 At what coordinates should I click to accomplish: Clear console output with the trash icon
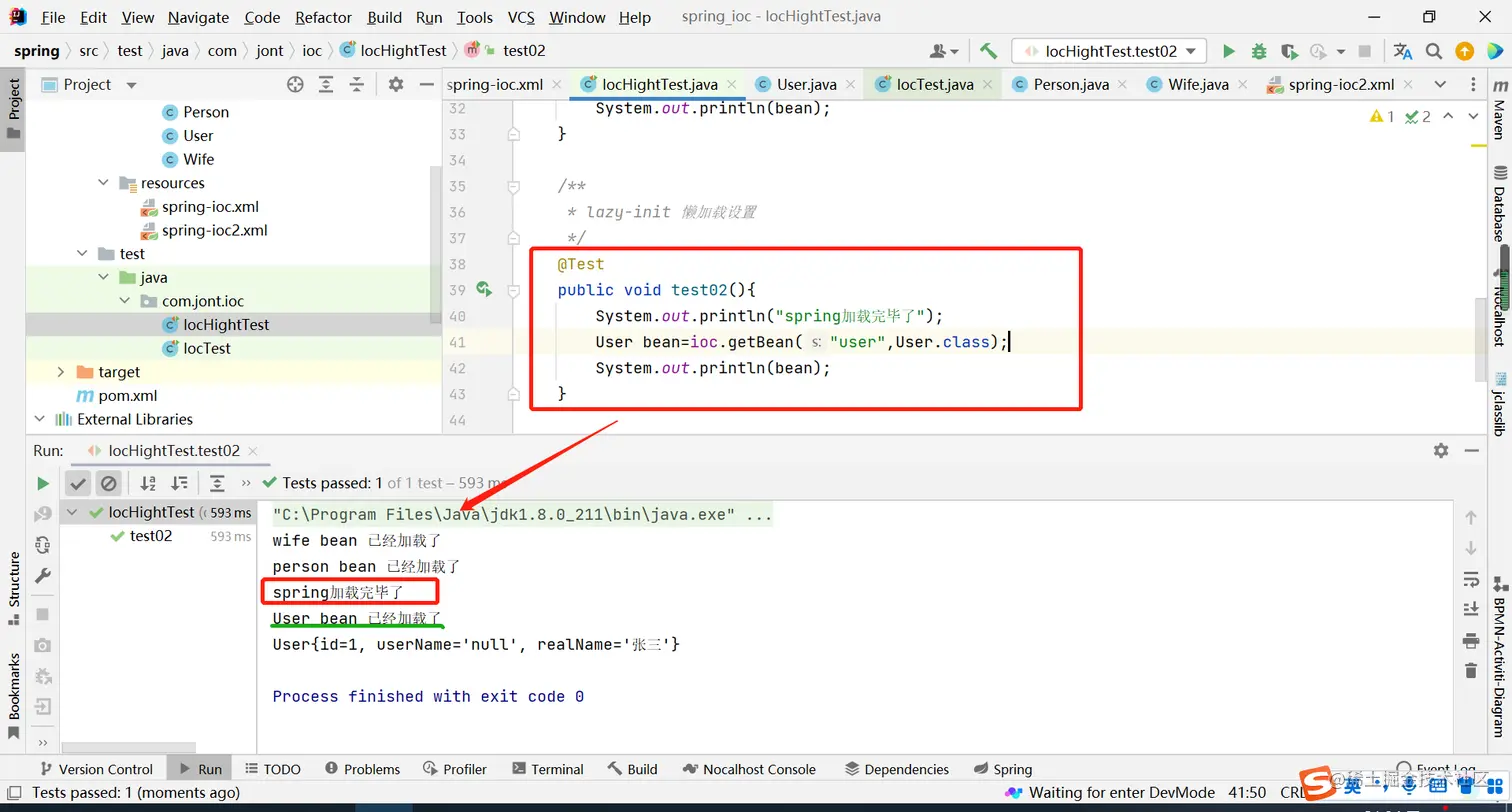(x=1470, y=670)
